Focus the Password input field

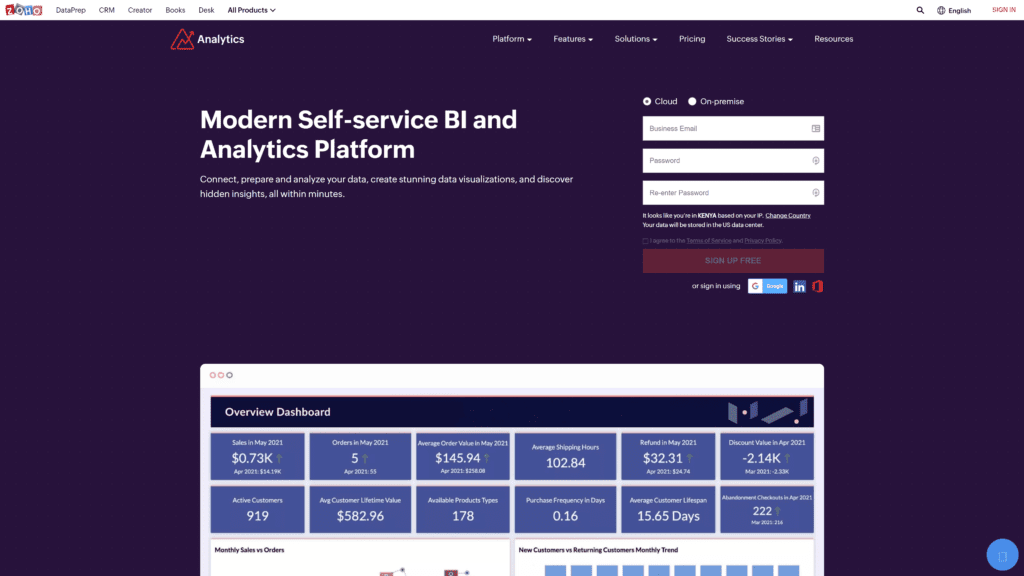[x=733, y=161]
